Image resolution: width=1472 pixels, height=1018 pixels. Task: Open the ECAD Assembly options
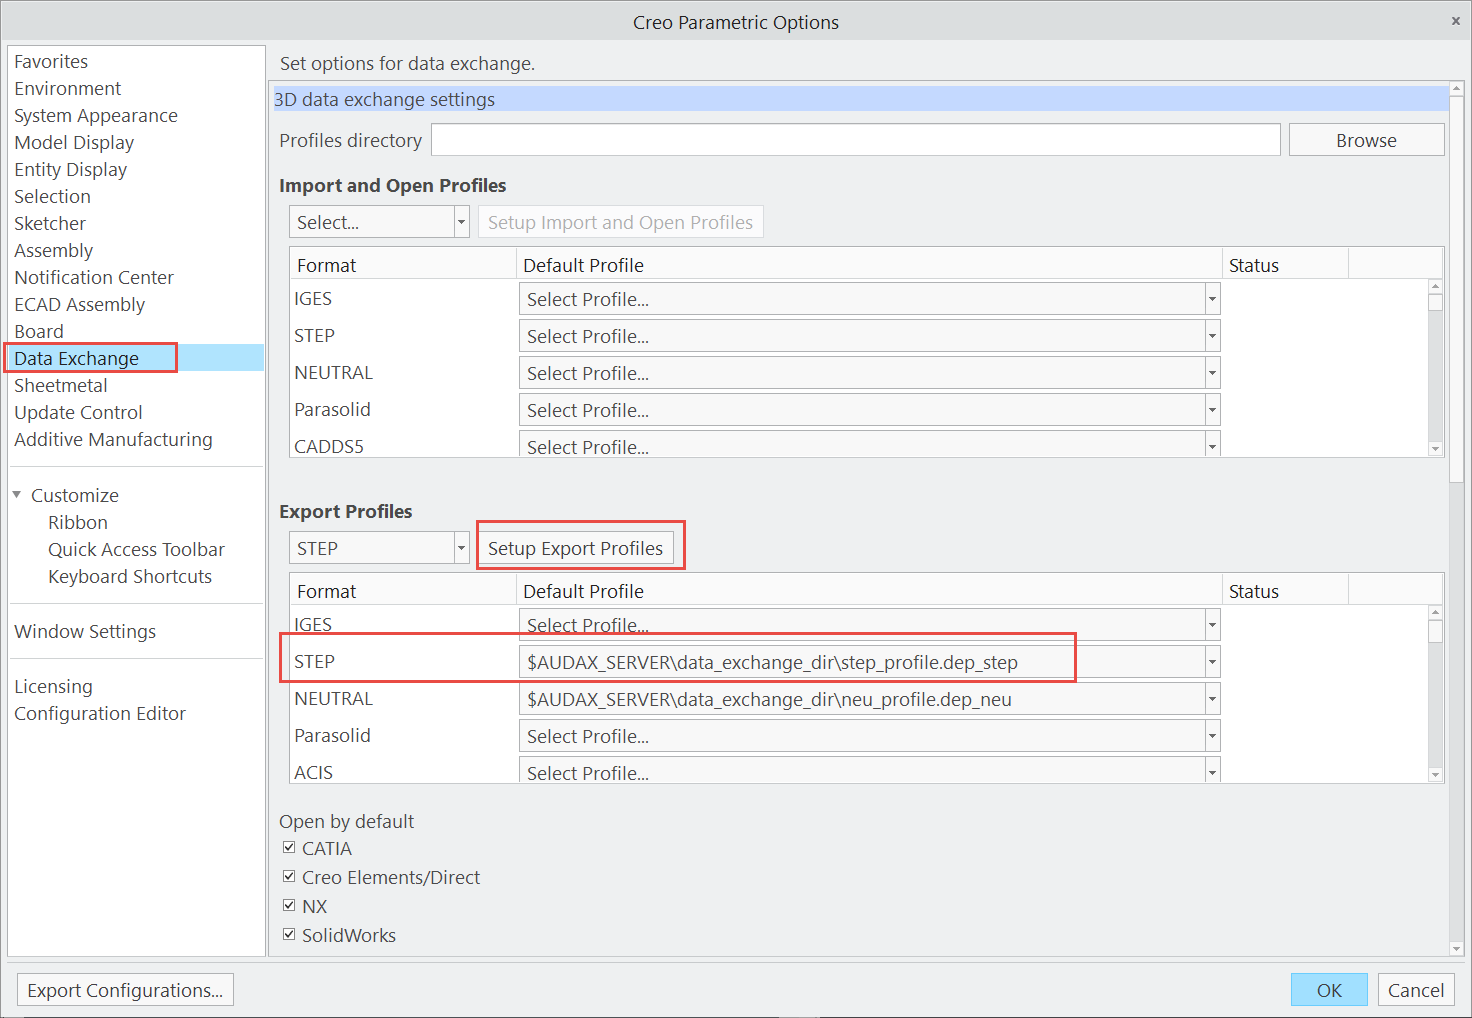pyautogui.click(x=79, y=304)
